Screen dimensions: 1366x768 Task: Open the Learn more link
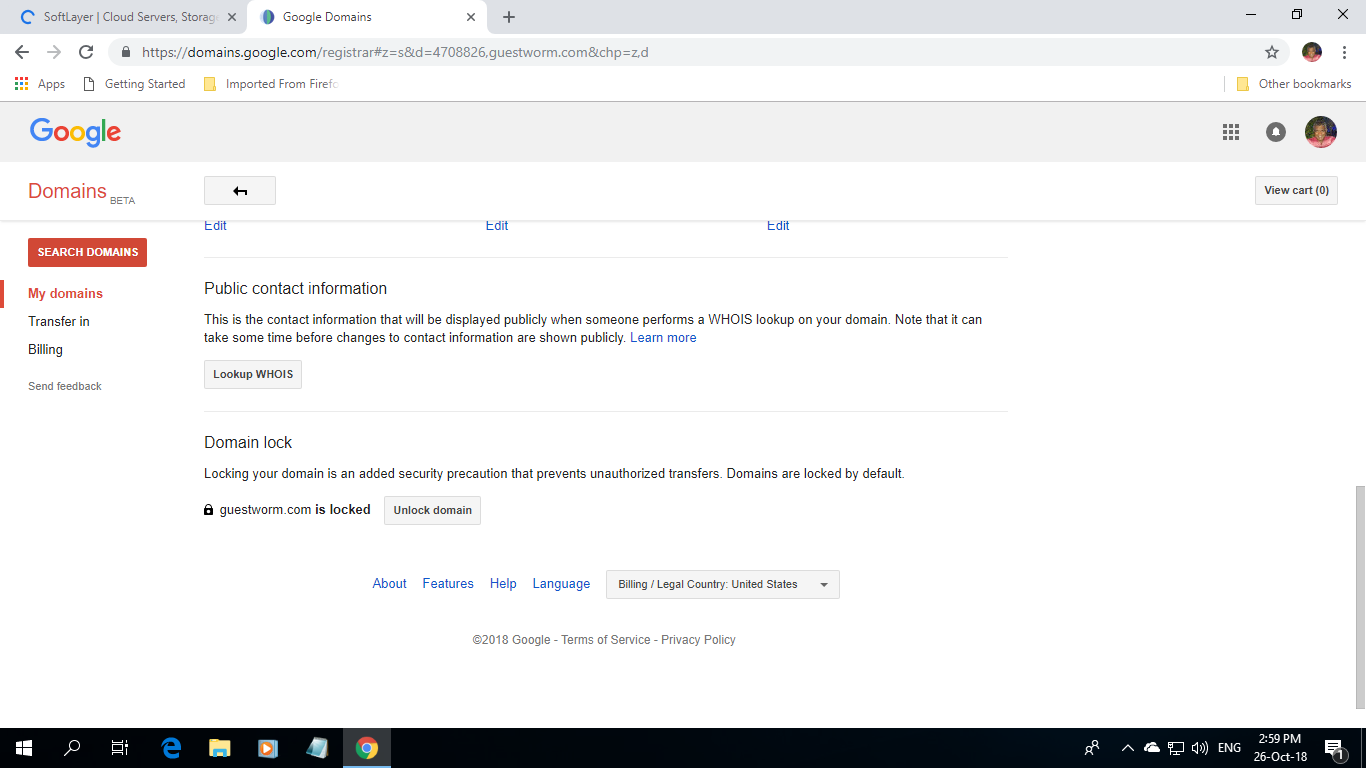[663, 338]
